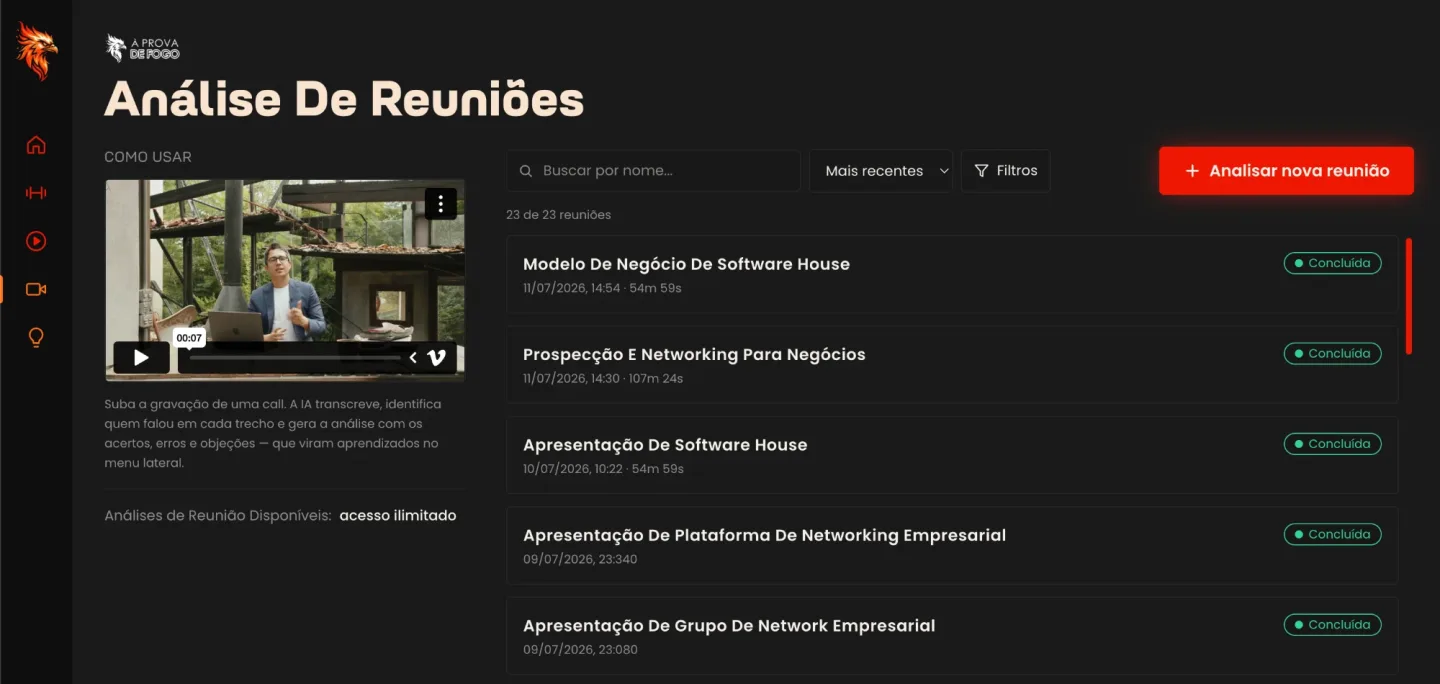Click the red meetings list scrollbar
This screenshot has width=1440, height=684.
tap(1409, 296)
